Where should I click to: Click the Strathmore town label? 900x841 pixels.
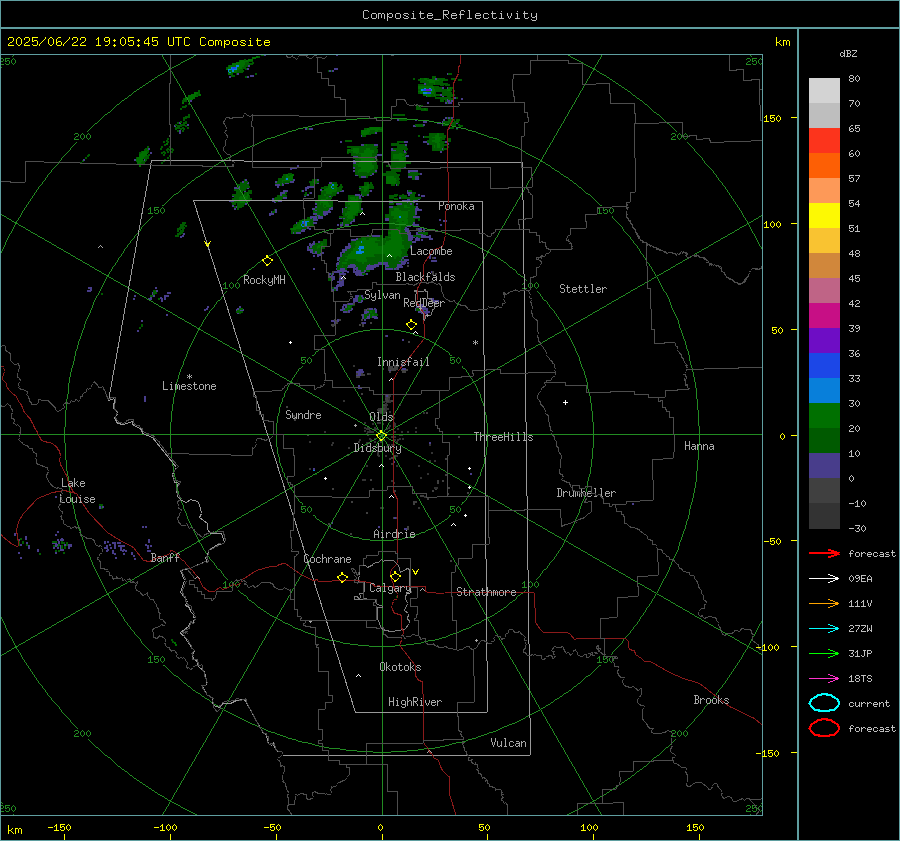click(486, 592)
